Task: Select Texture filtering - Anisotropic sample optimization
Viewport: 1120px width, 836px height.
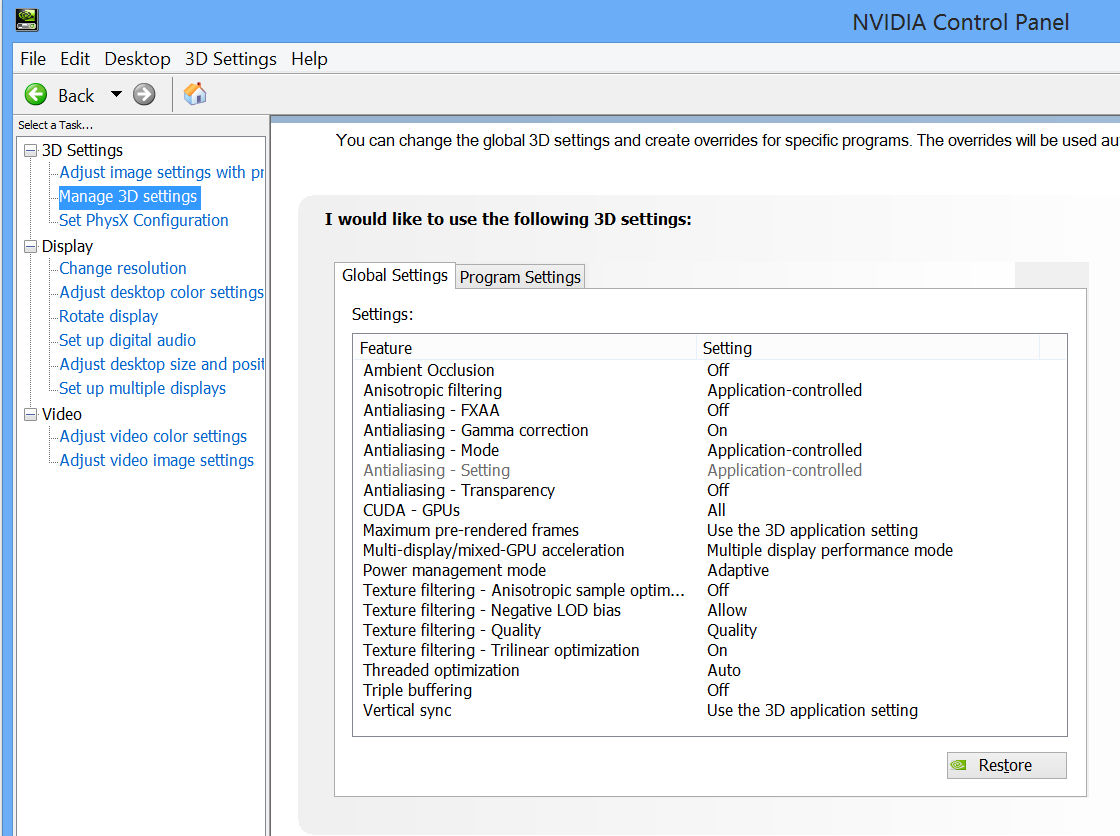Action: click(x=709, y=590)
